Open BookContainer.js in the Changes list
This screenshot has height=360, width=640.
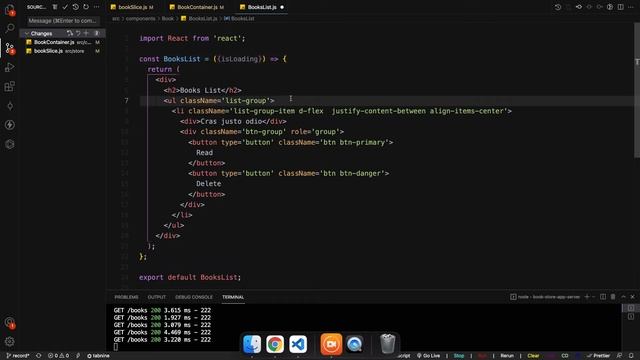point(62,42)
